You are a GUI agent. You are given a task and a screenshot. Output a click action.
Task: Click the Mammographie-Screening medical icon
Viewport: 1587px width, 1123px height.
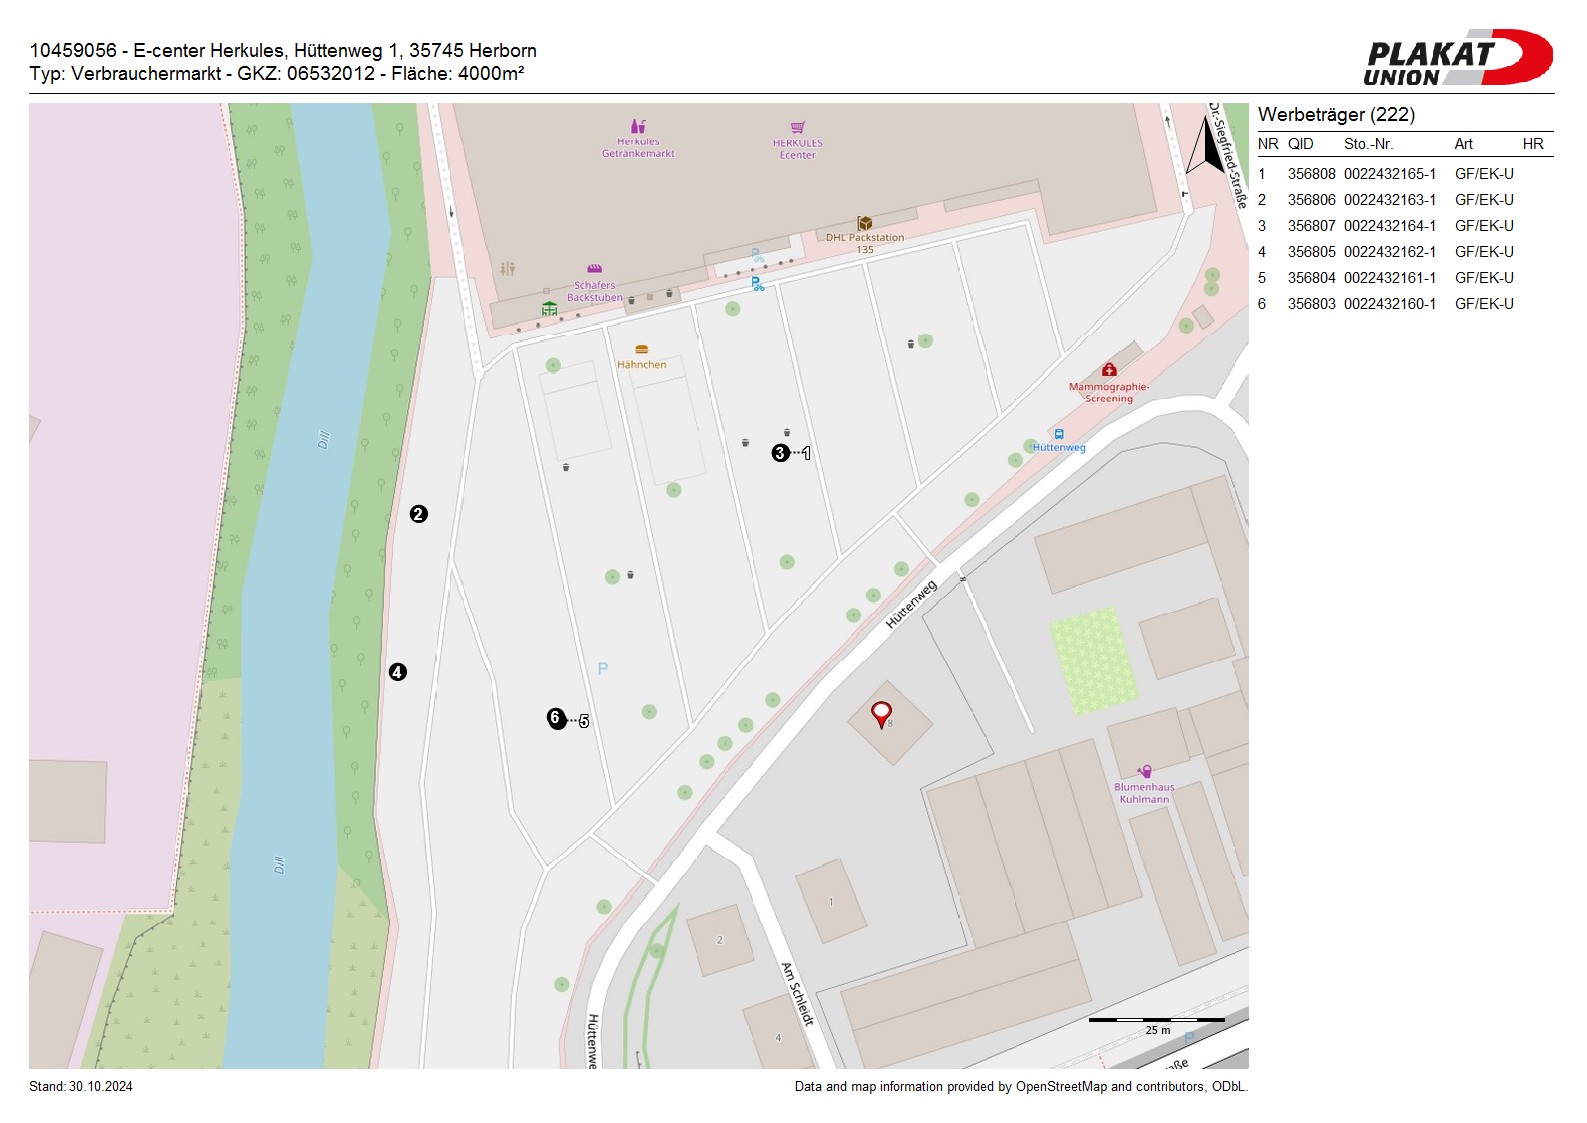pyautogui.click(x=1109, y=370)
